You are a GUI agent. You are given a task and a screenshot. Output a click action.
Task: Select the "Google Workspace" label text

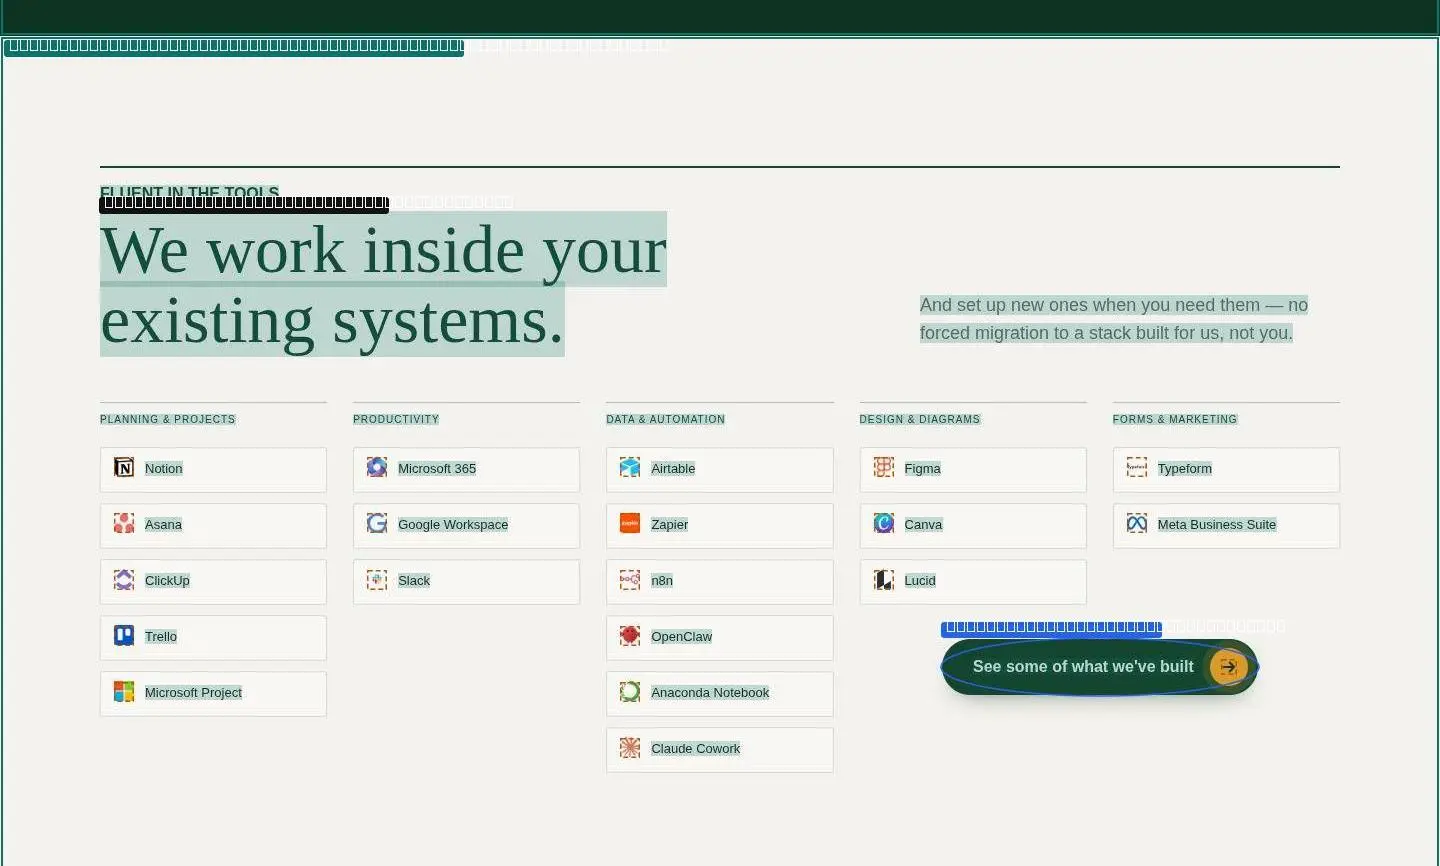pos(453,524)
